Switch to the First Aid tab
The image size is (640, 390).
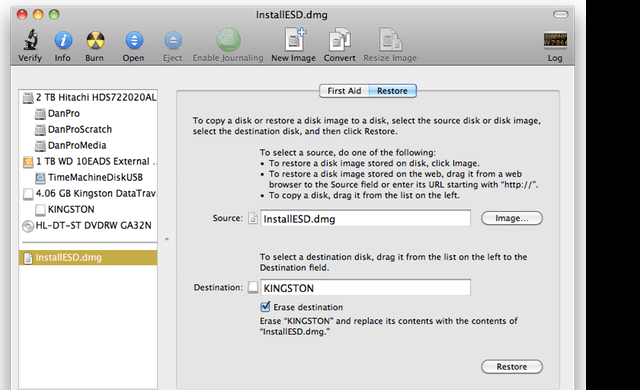pos(344,91)
